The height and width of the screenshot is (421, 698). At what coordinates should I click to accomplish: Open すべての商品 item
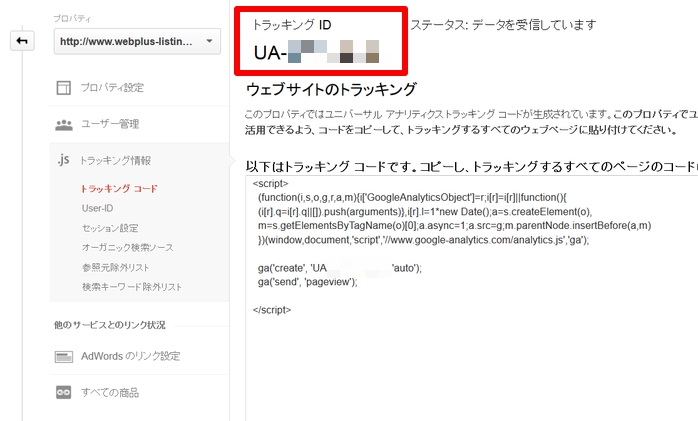click(x=110, y=393)
